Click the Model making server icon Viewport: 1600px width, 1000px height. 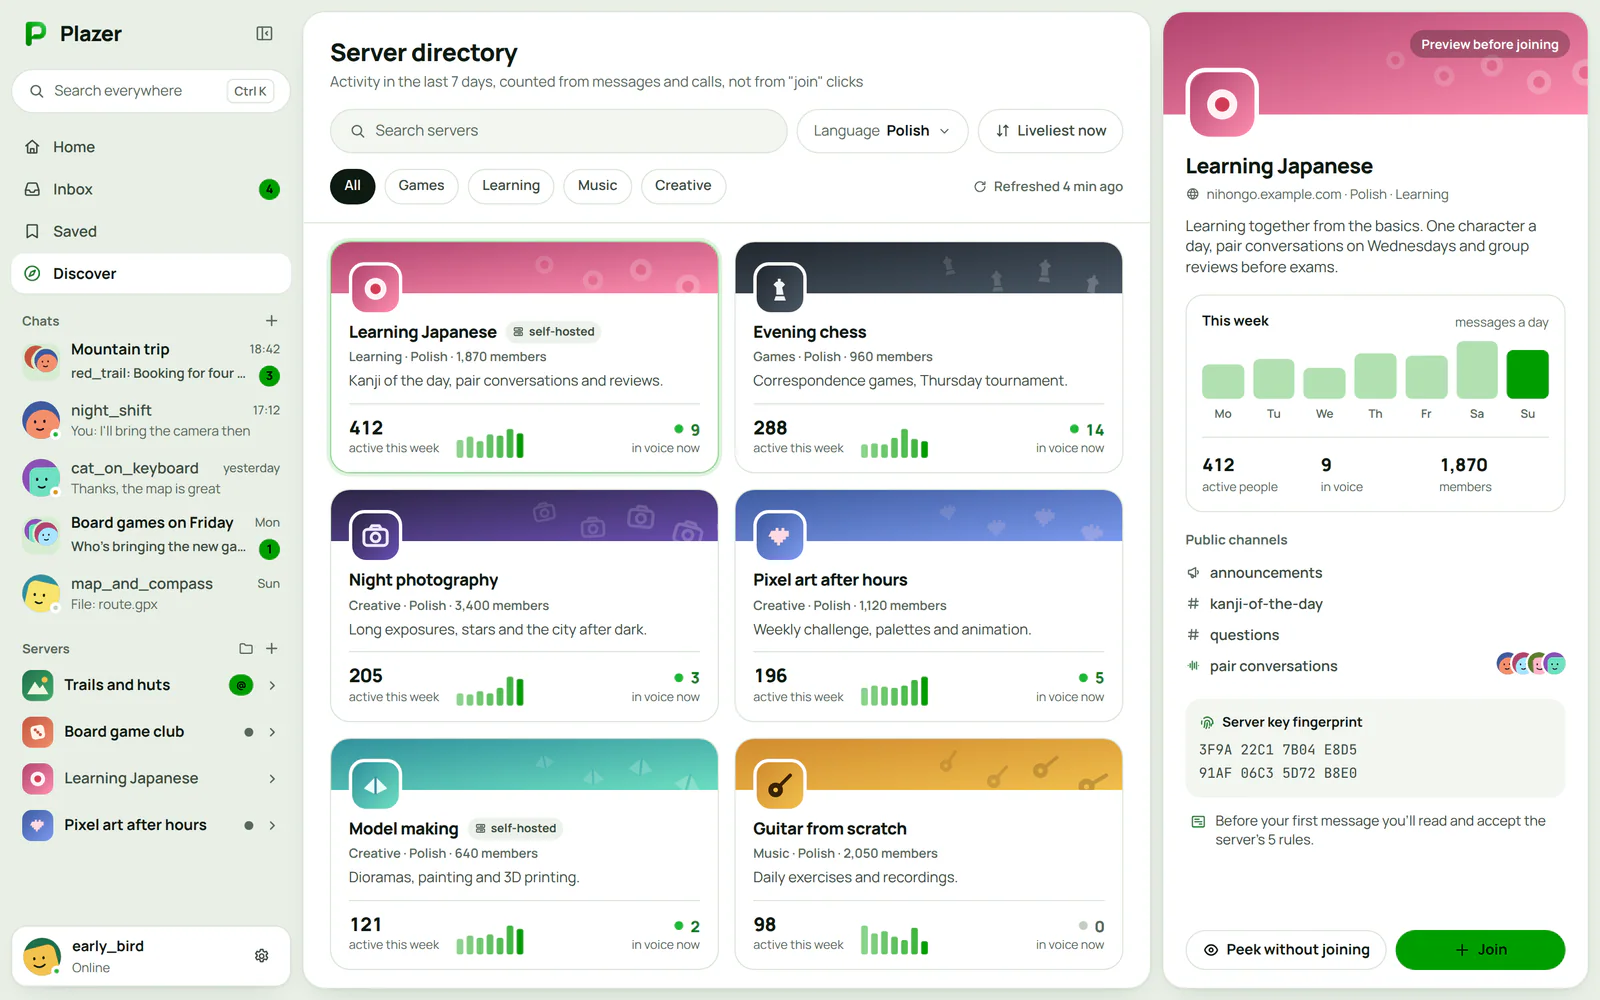click(x=375, y=785)
